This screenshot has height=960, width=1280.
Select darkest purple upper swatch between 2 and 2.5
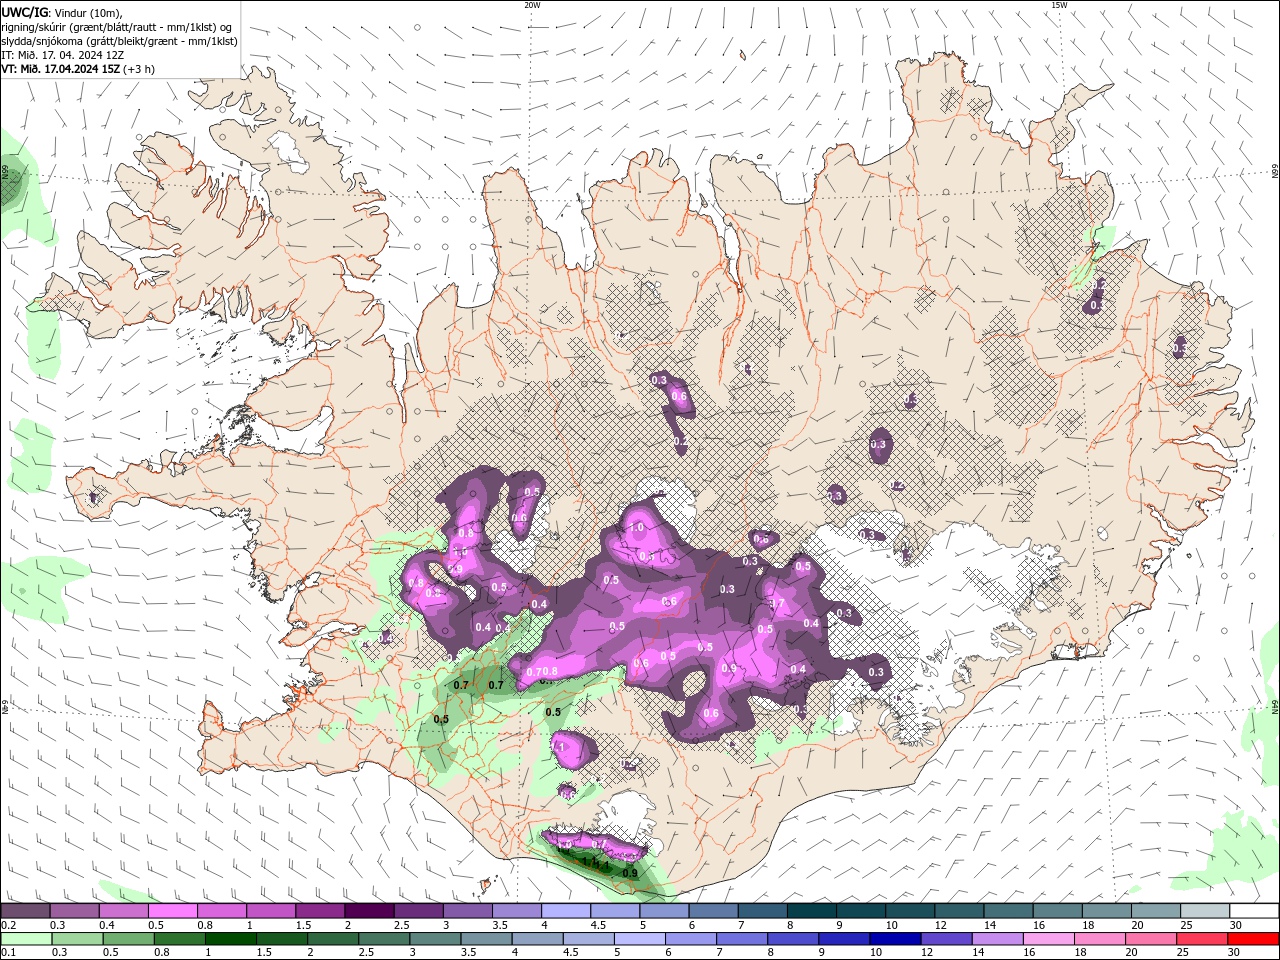(369, 911)
